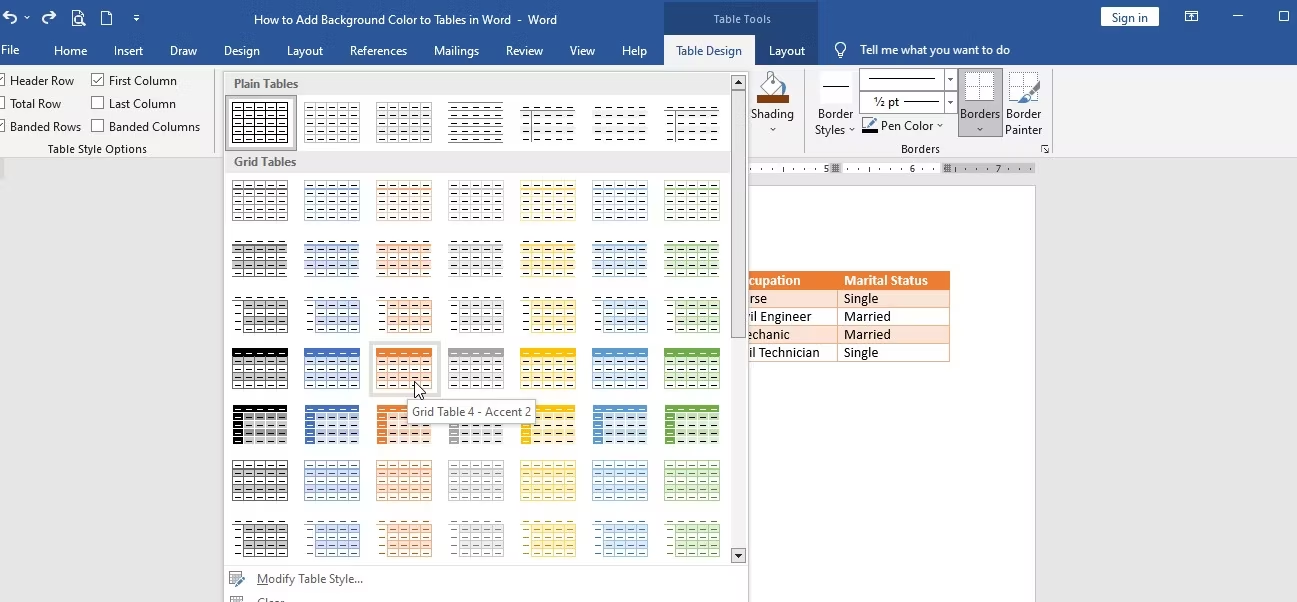
Task: Open the Border Styles dropdown arrow
Action: pyautogui.click(x=851, y=130)
